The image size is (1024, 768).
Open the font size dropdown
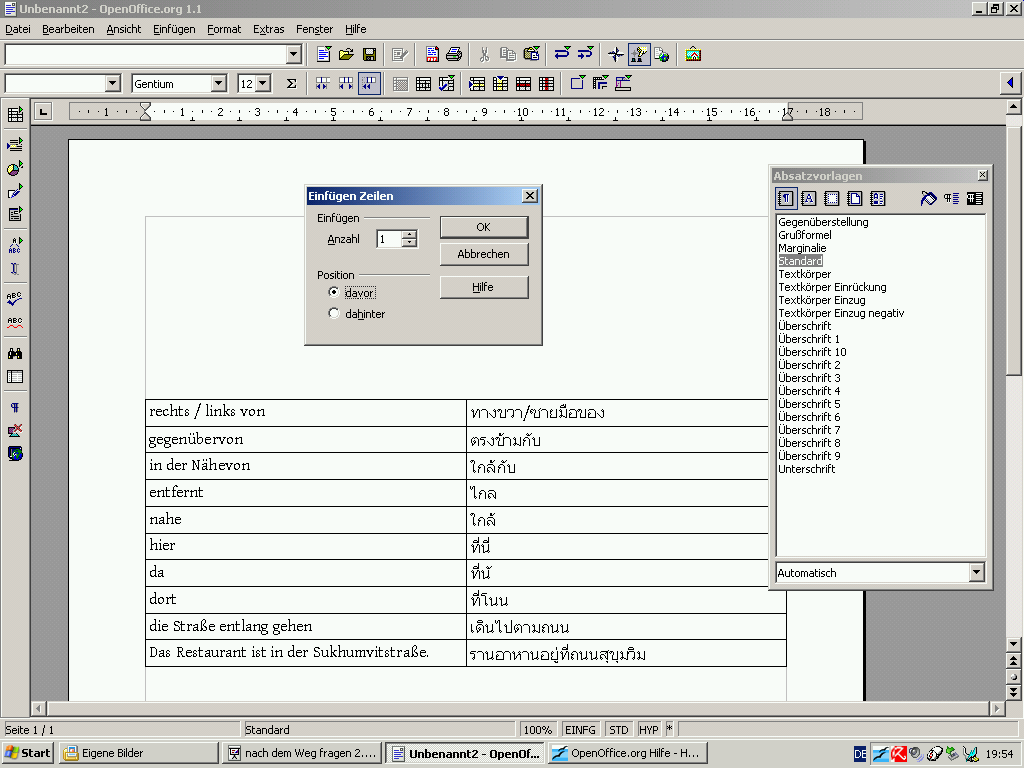[x=263, y=84]
